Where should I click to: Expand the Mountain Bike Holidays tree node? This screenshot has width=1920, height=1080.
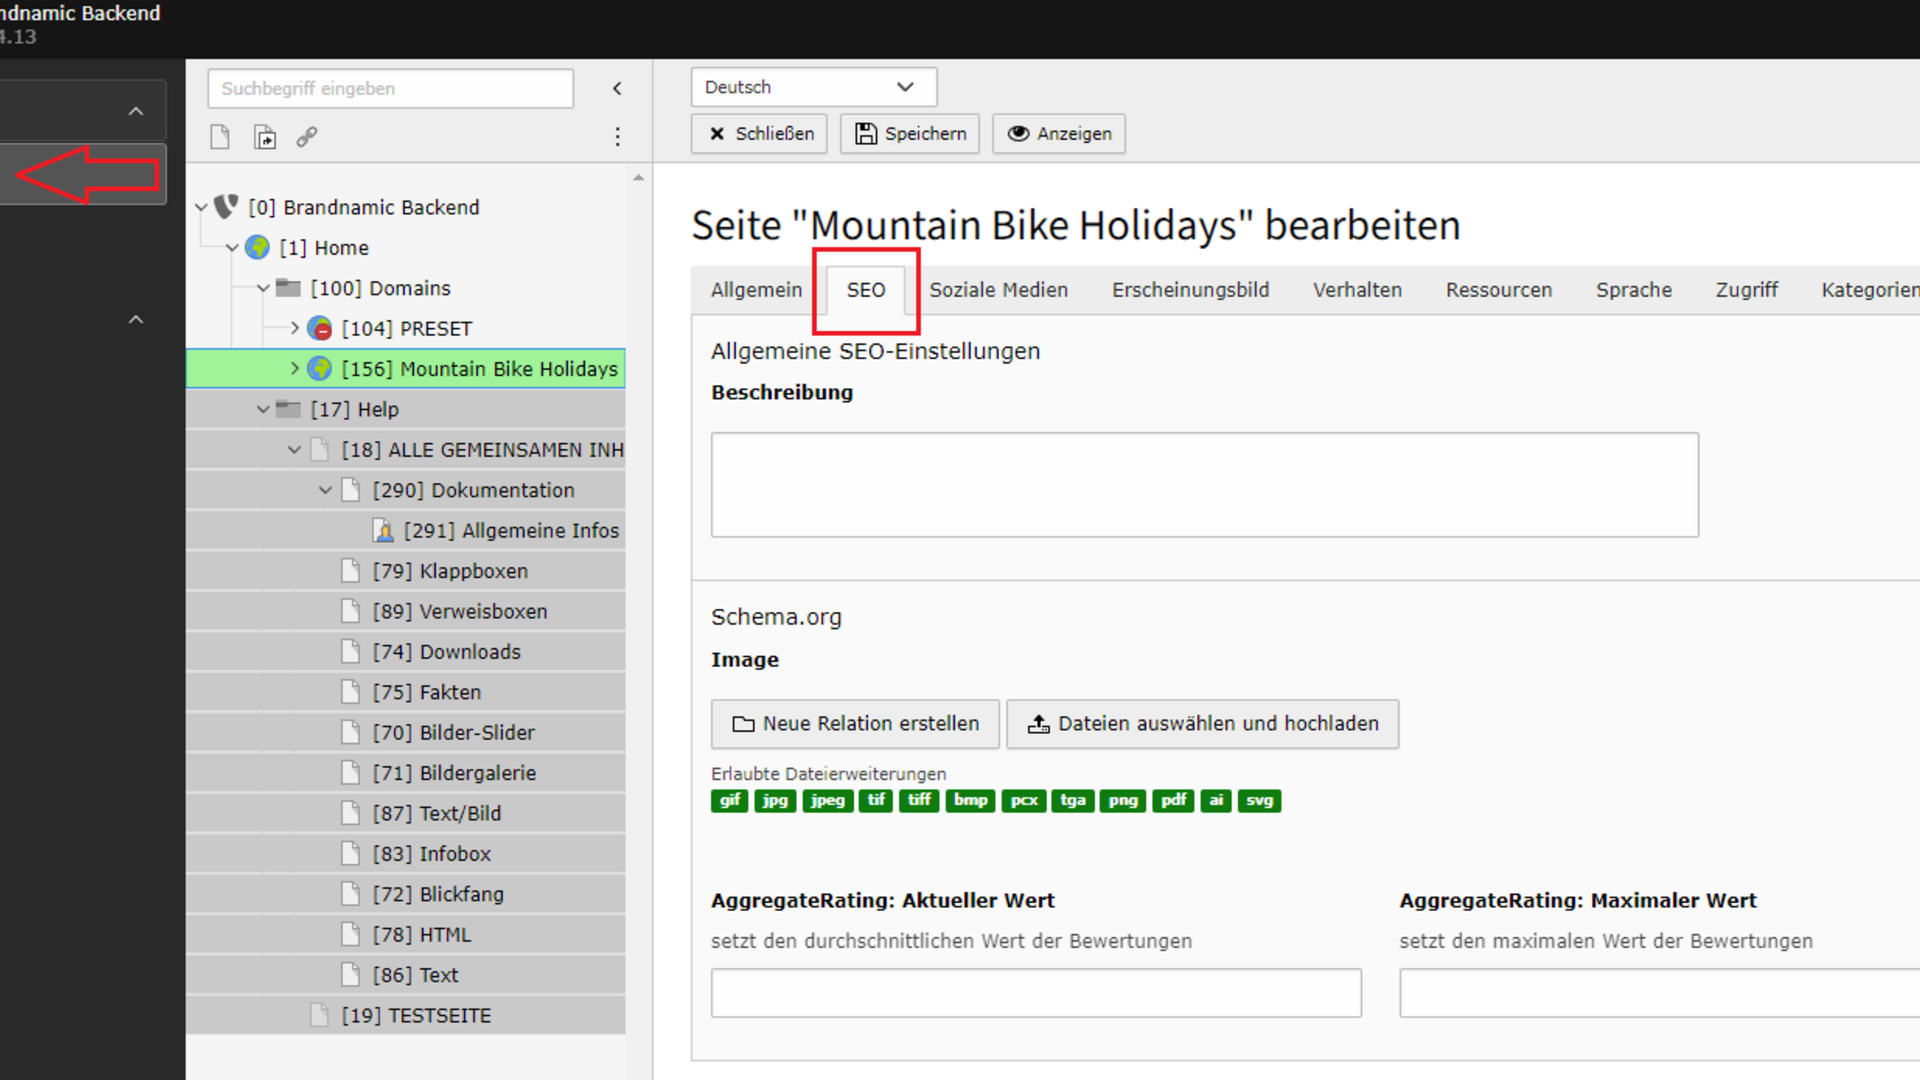[294, 368]
